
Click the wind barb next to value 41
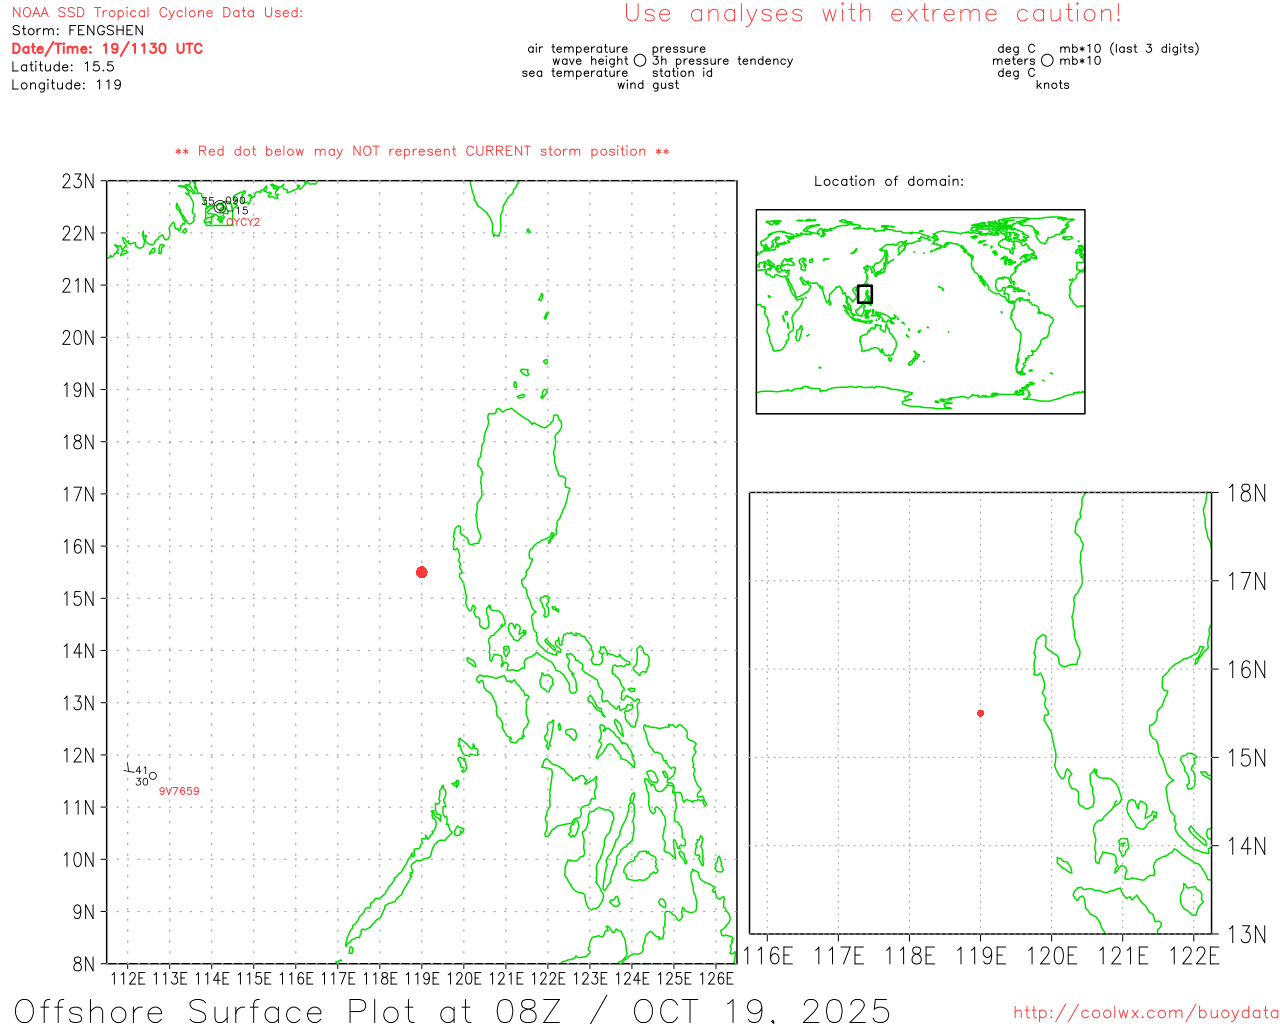pos(128,769)
